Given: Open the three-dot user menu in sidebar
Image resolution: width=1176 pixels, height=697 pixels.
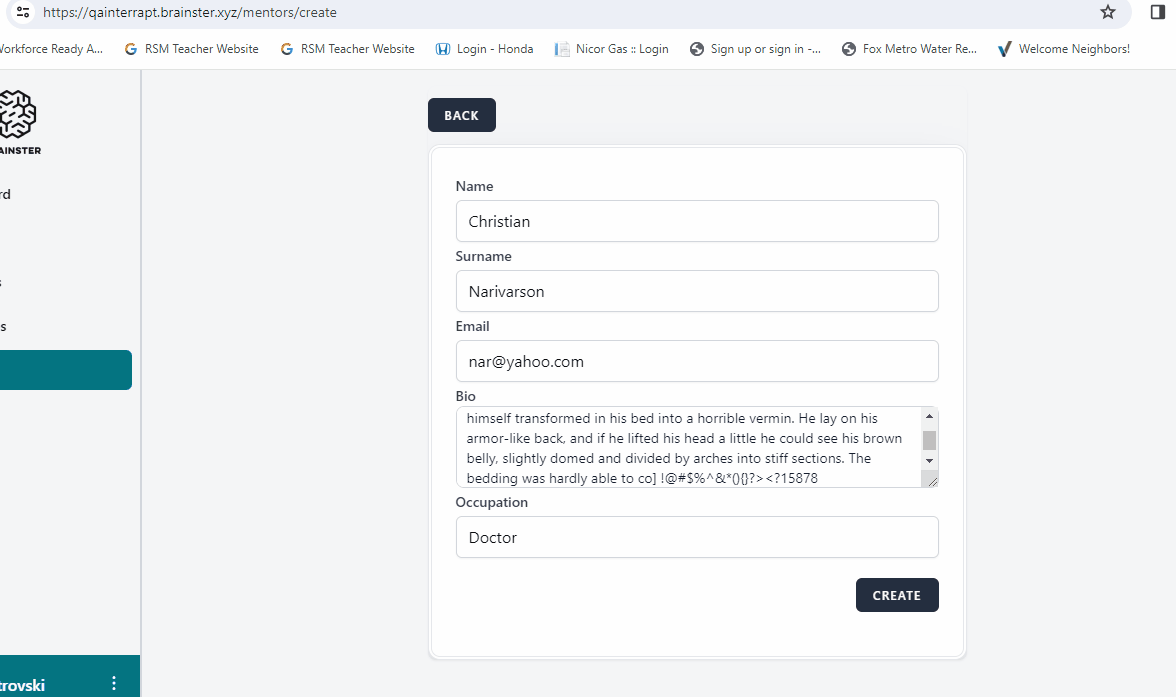Looking at the screenshot, I should [114, 684].
